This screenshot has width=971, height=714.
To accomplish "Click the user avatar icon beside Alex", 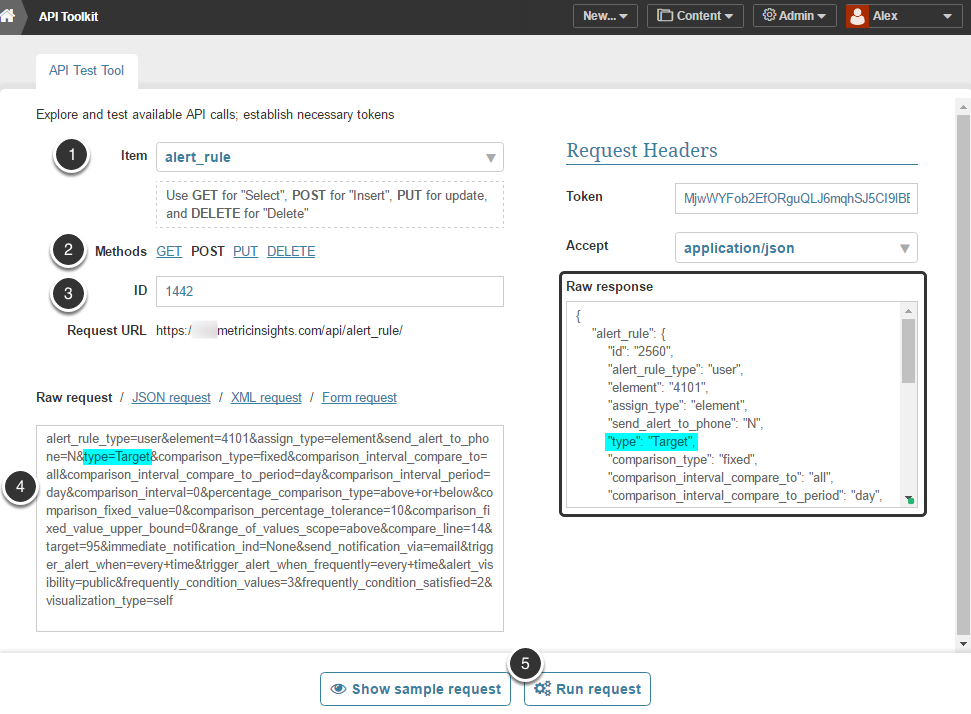I will [857, 16].
